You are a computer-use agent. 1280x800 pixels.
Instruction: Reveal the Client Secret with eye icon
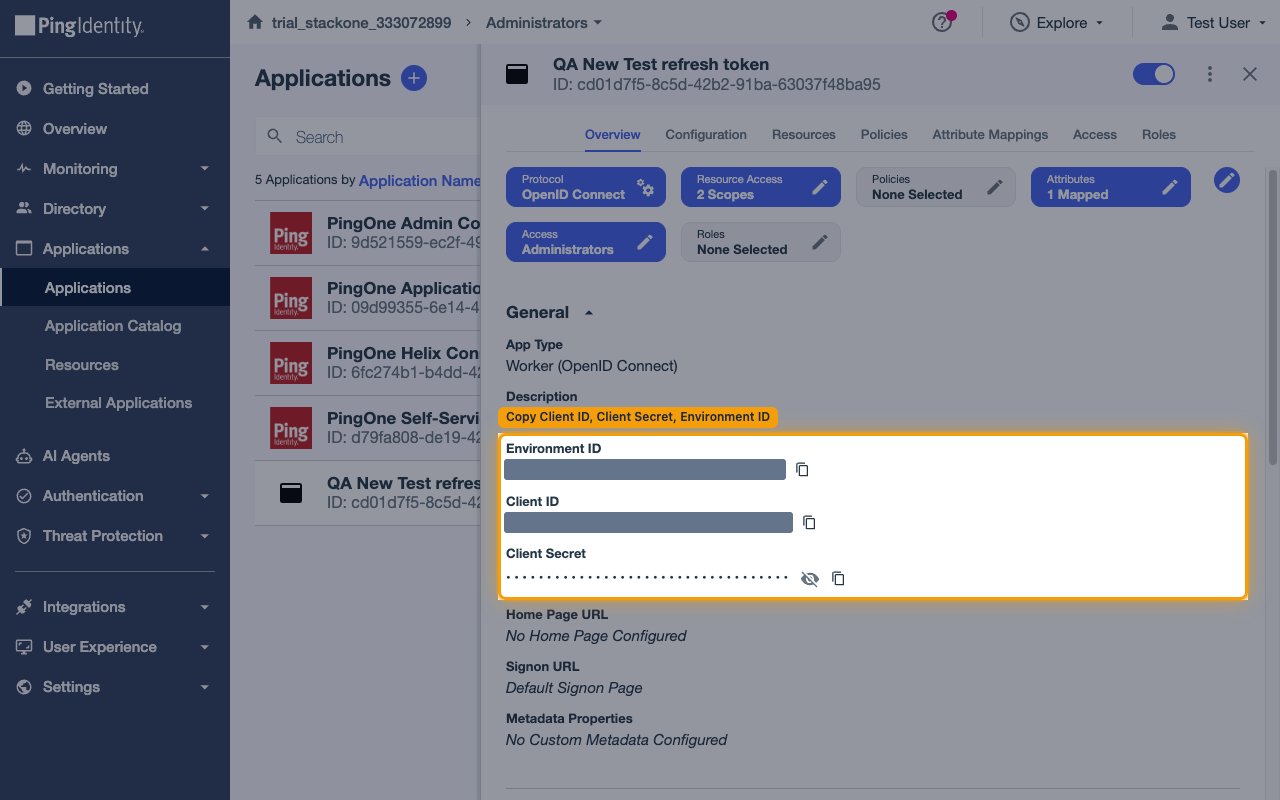[810, 578]
